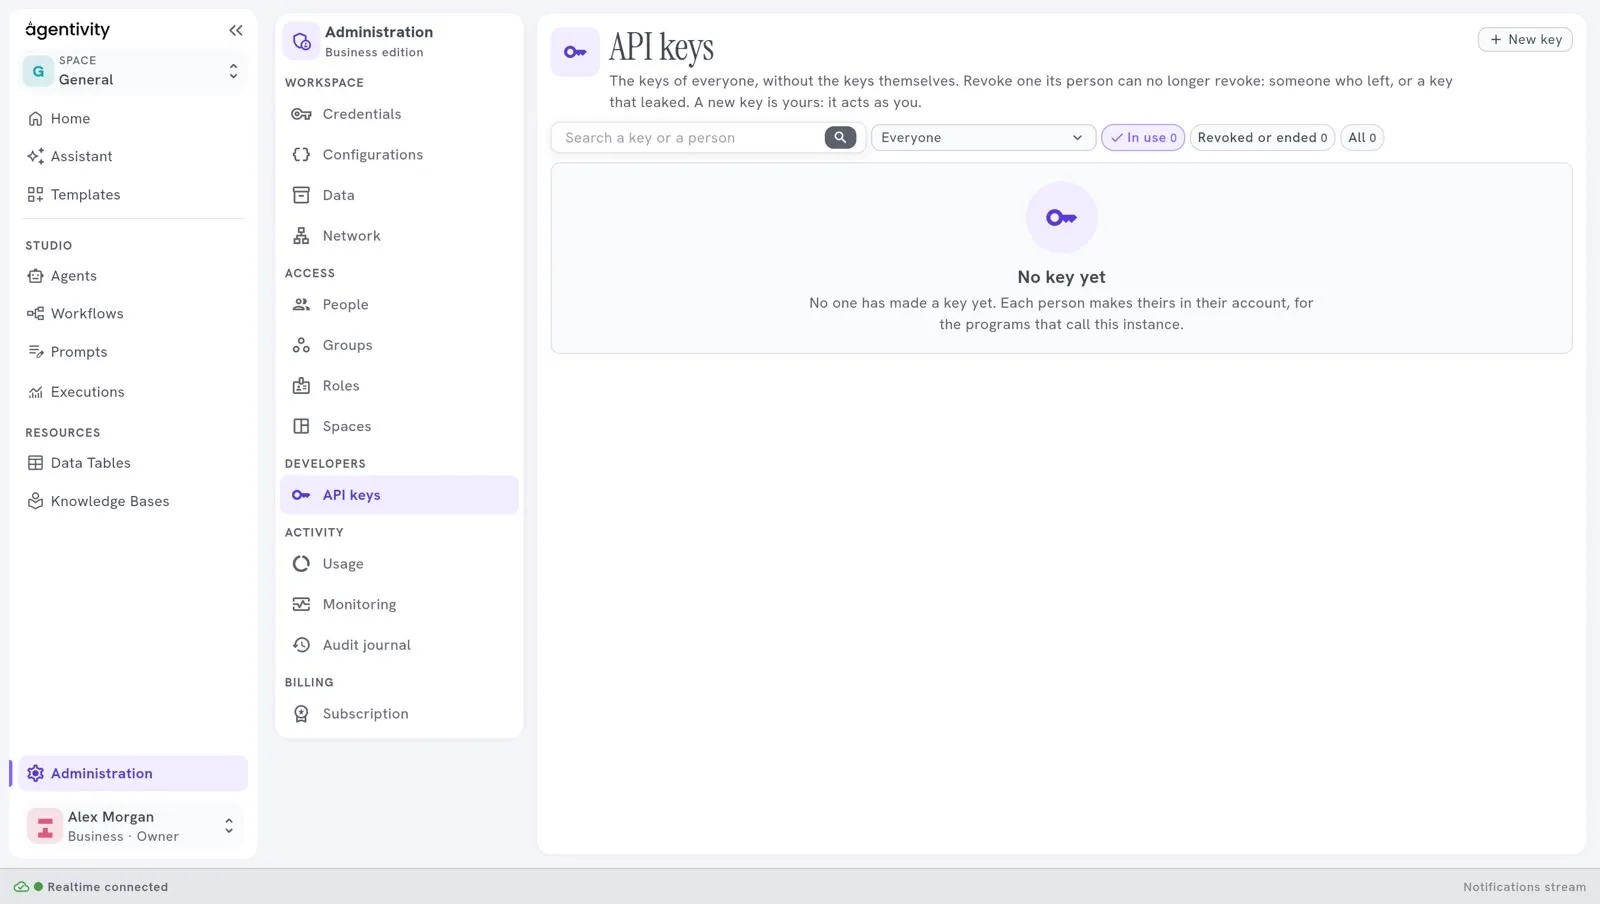Click the Knowledge Bases icon
Image resolution: width=1600 pixels, height=904 pixels.
pyautogui.click(x=35, y=501)
